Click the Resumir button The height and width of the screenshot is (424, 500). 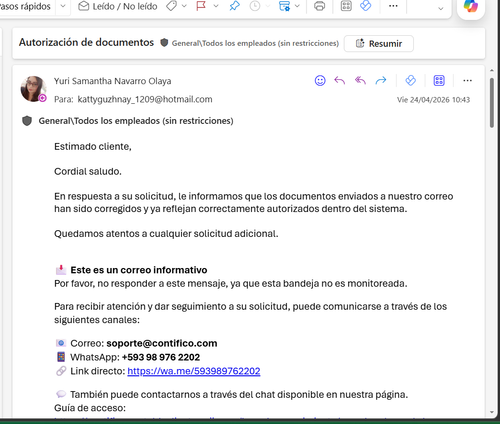(x=379, y=44)
